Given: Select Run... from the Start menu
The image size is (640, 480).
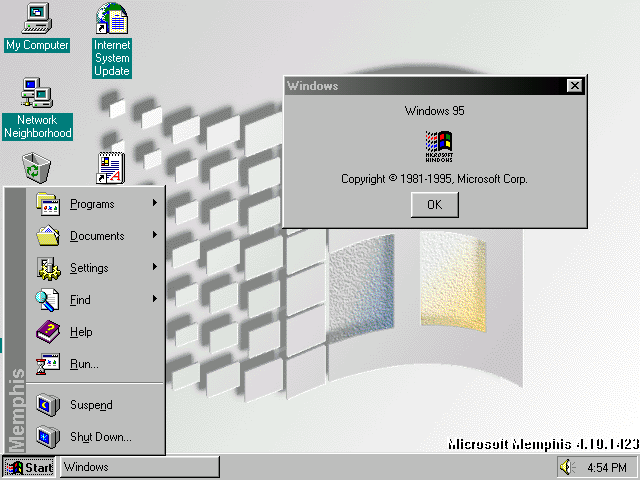Looking at the screenshot, I should 84,364.
